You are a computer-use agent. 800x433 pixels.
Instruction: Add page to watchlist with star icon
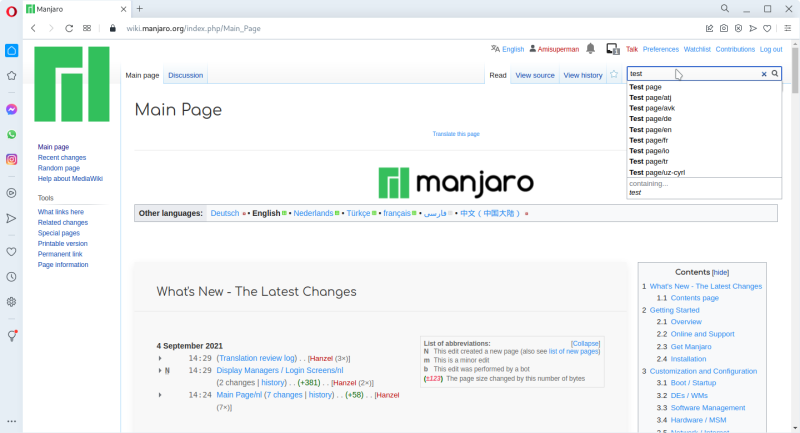tap(614, 74)
